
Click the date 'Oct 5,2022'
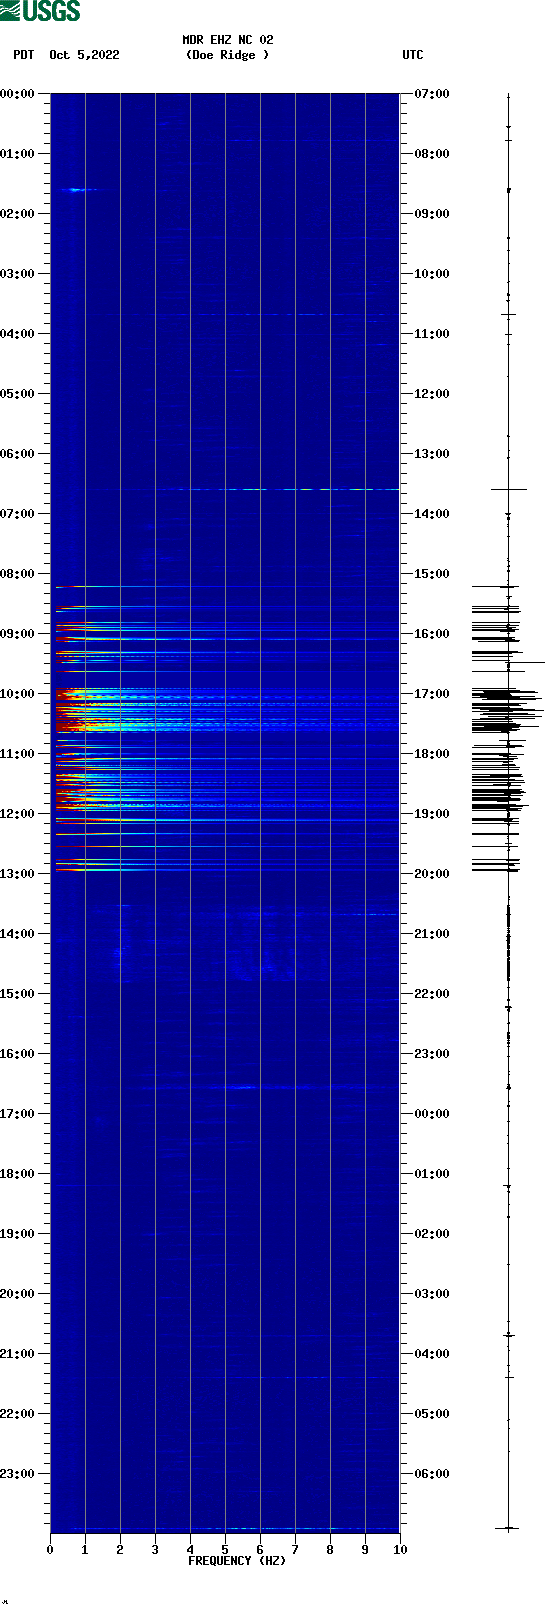point(84,55)
